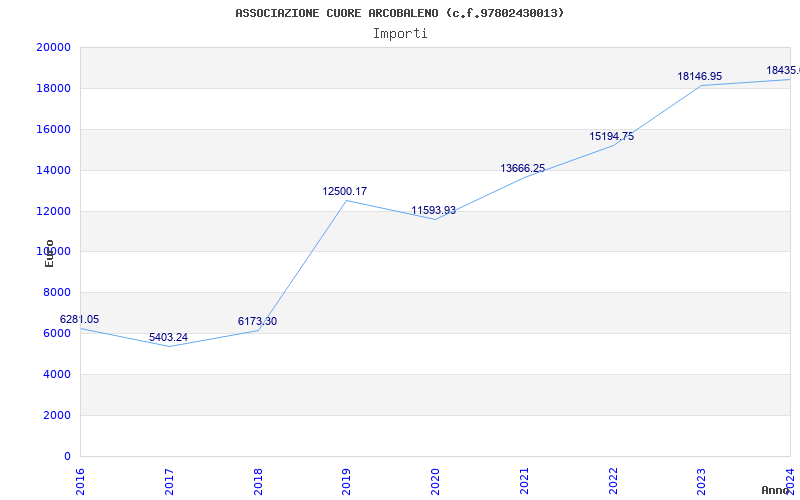Click the 2023 x-axis label
Viewport: 800px width, 500px height.
pyautogui.click(x=702, y=481)
